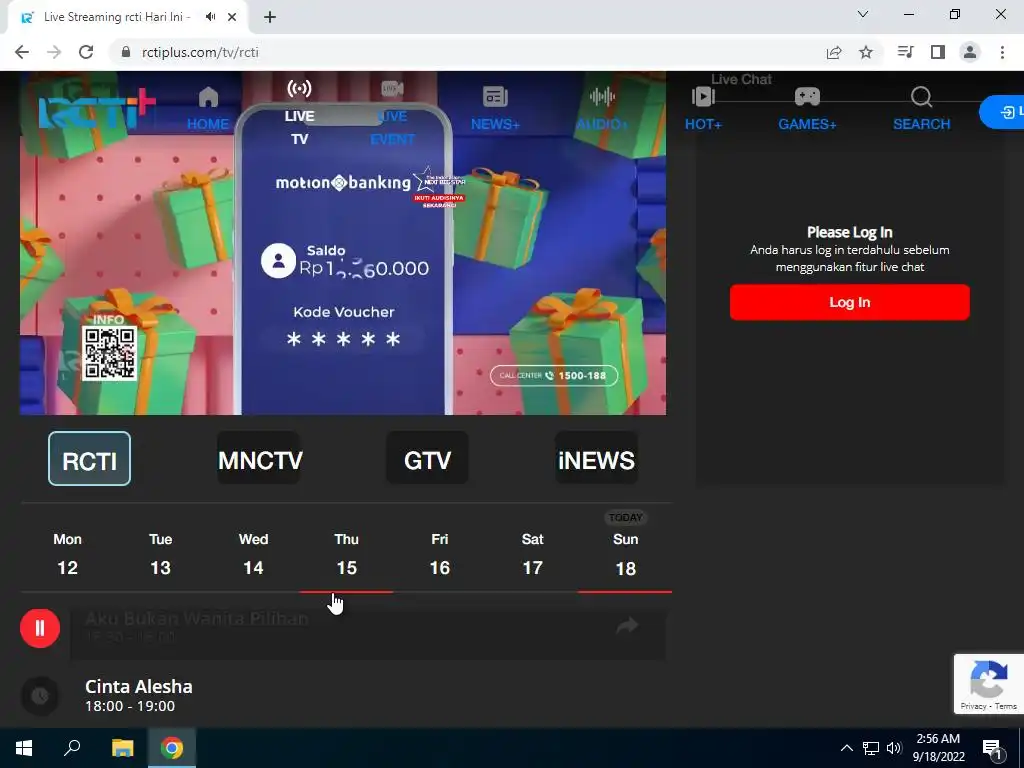This screenshot has height=768, width=1024.
Task: Open the LIVE EVENT section
Action: coord(392,114)
